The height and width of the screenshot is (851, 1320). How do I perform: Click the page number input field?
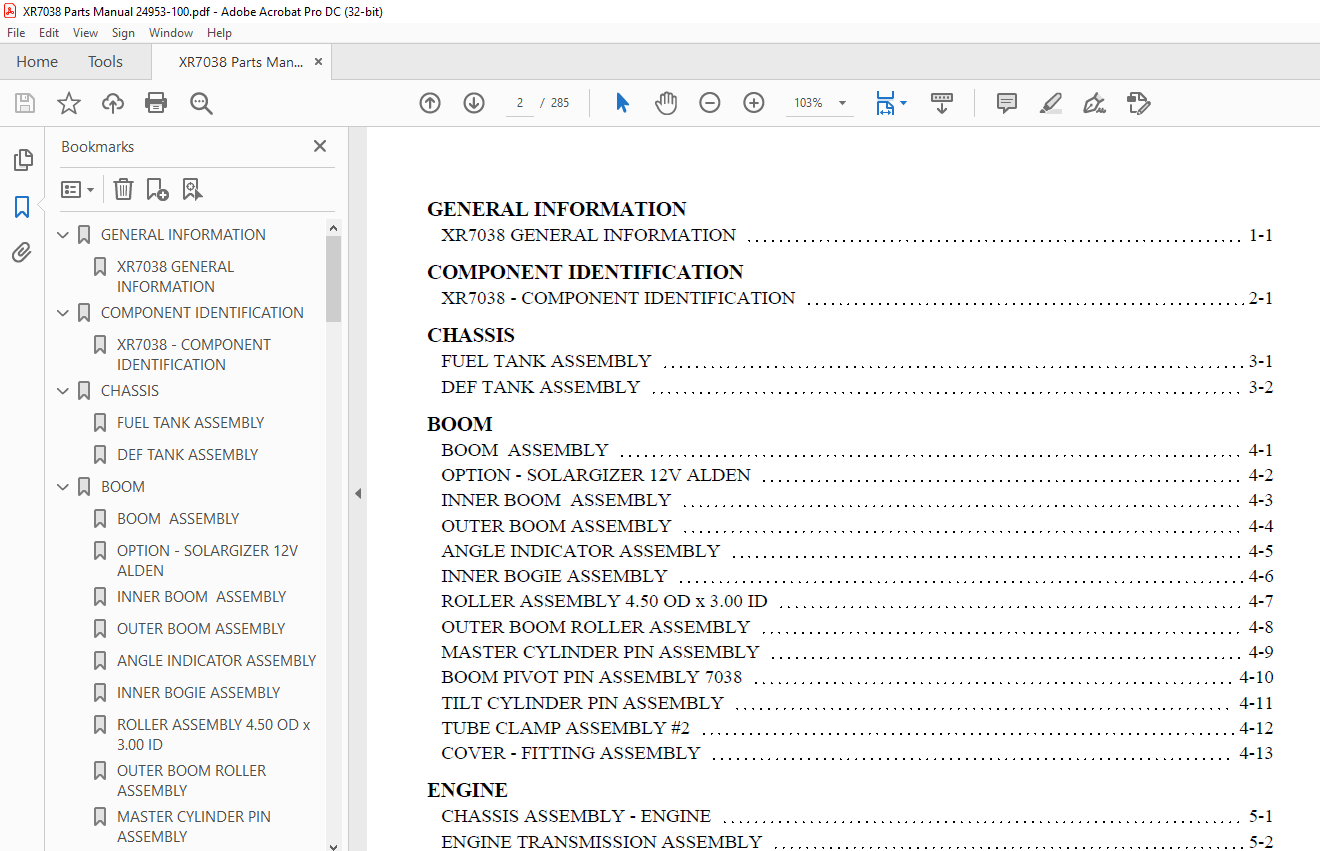[x=520, y=103]
